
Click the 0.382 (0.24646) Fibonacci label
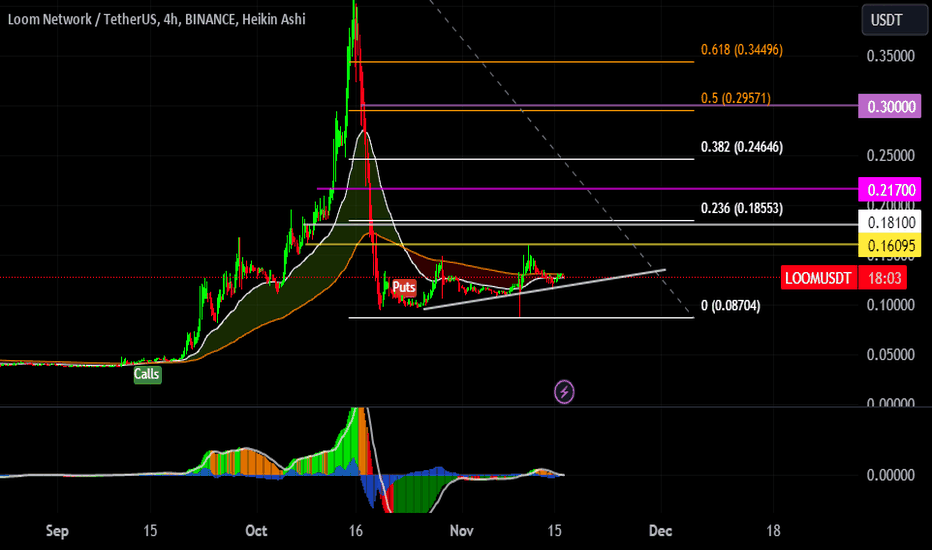[742, 147]
